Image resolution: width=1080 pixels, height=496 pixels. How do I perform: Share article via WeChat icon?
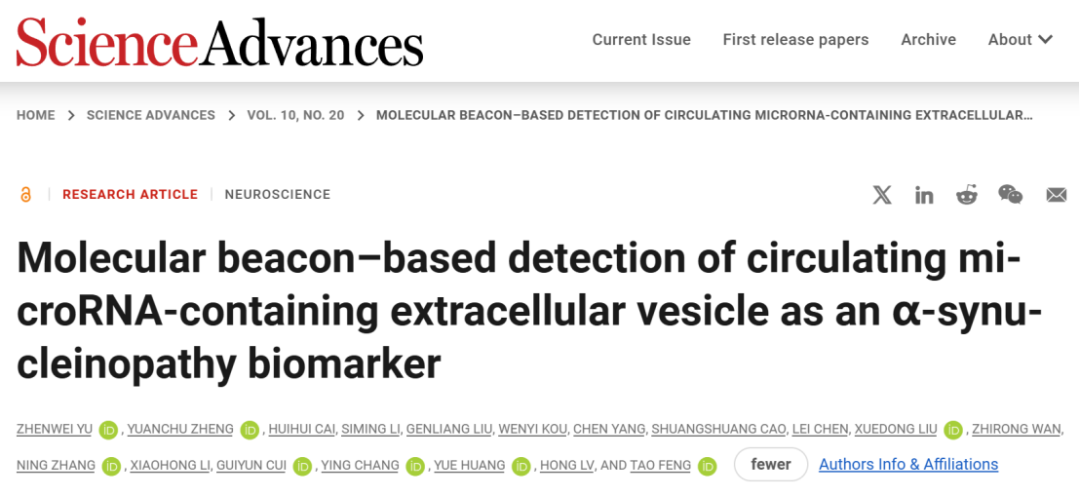[x=1010, y=195]
